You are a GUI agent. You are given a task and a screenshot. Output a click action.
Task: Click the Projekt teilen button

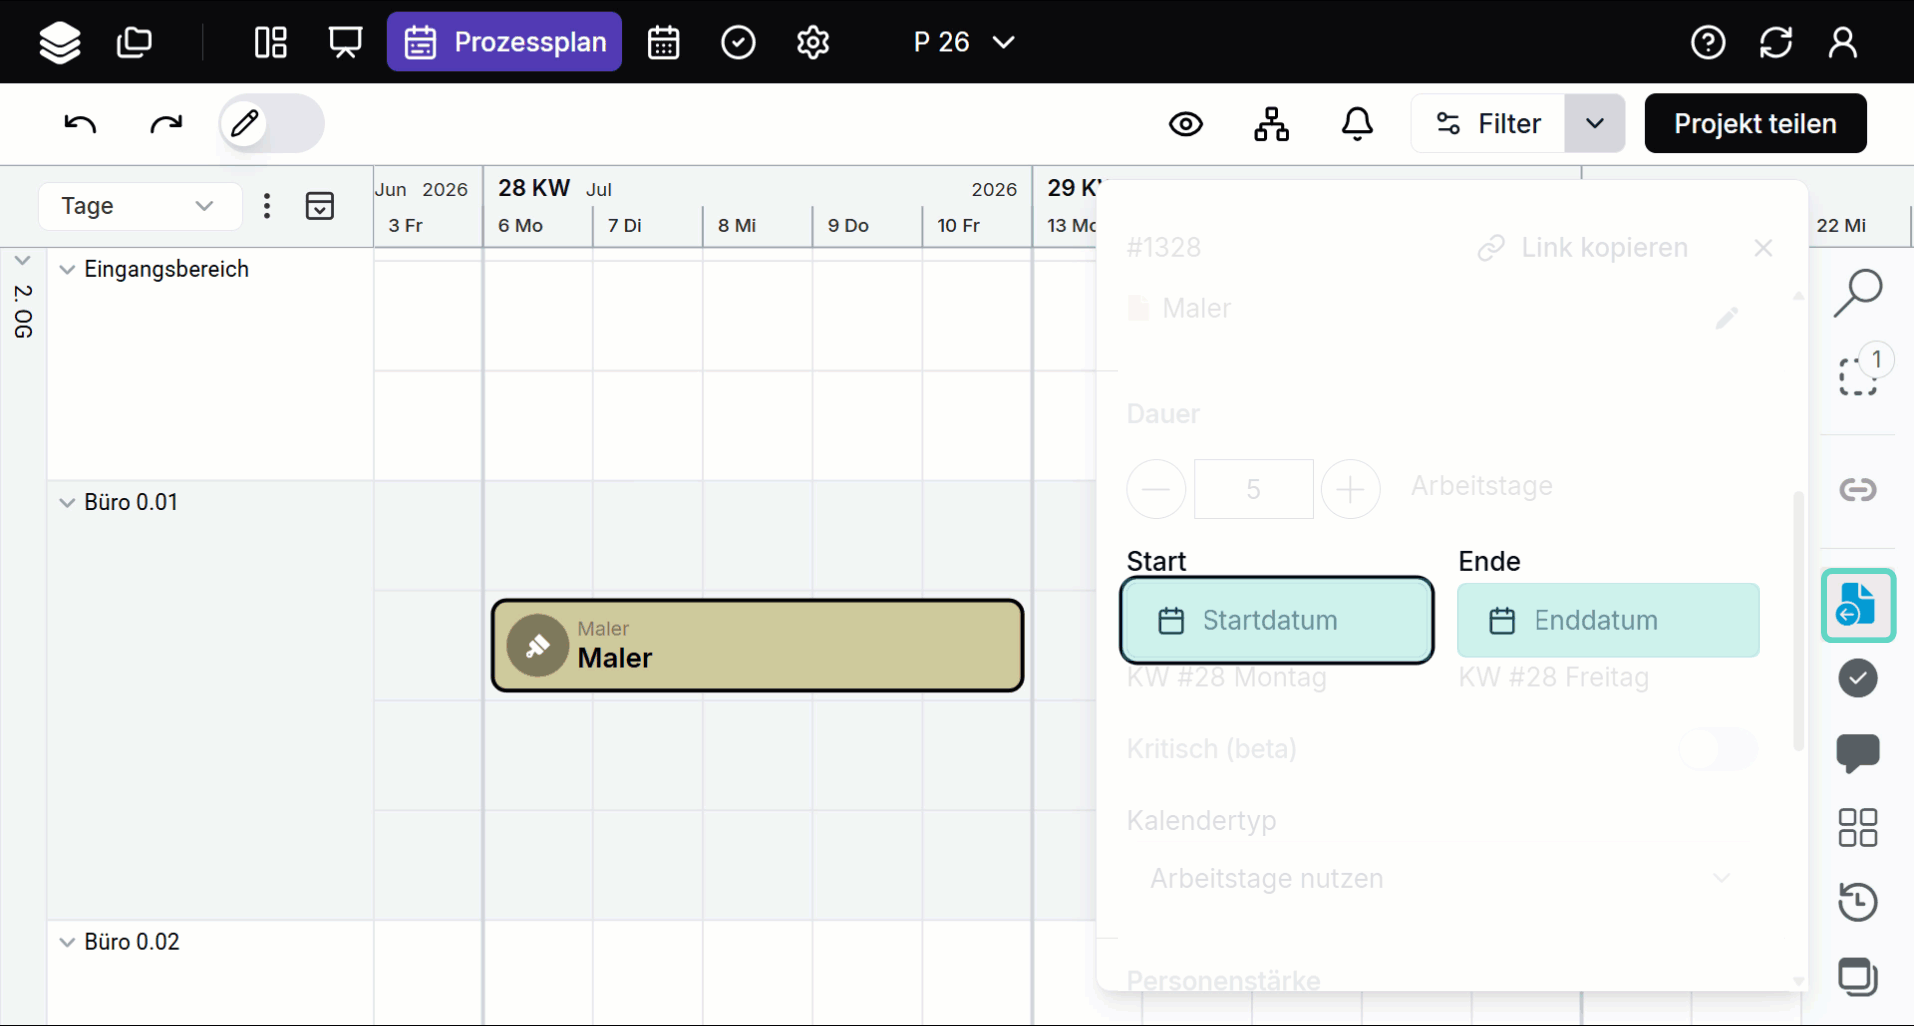tap(1754, 124)
